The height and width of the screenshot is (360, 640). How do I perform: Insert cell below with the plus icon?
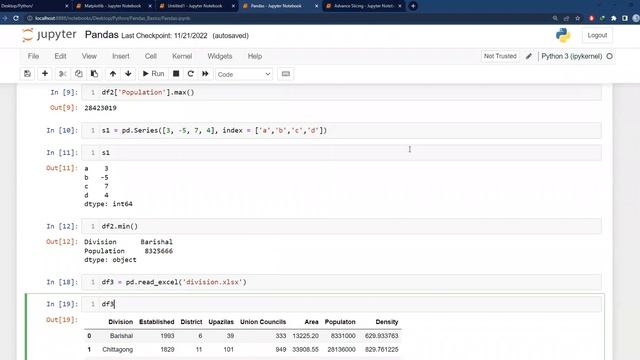[45, 74]
